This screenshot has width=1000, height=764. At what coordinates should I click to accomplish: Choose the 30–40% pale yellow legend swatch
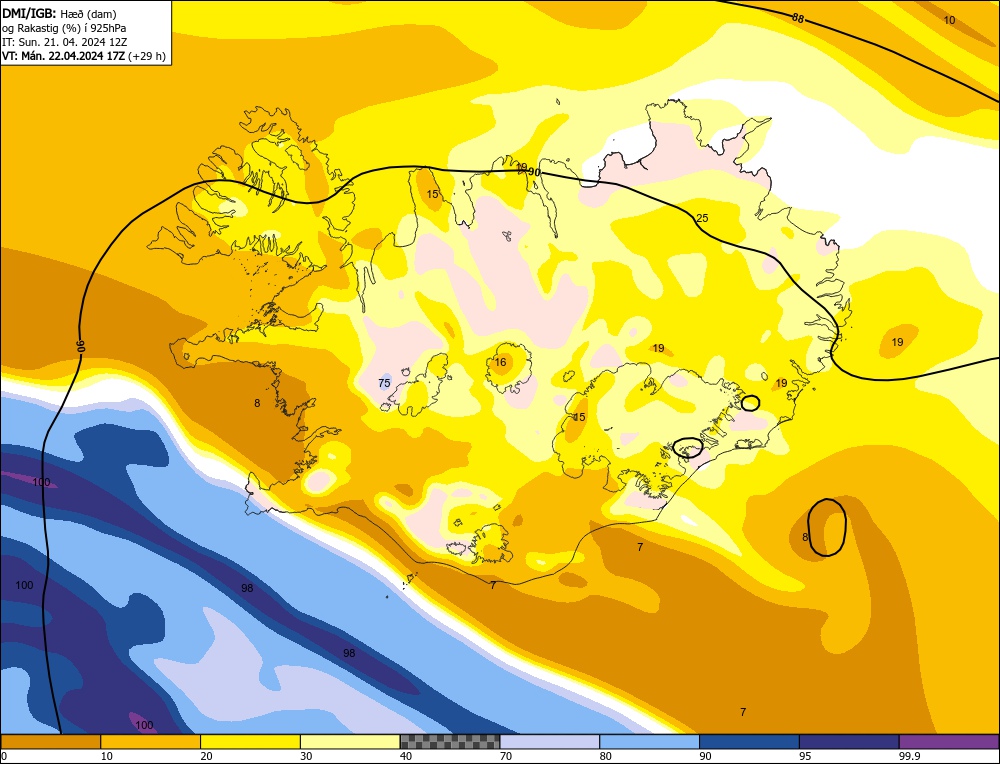point(350,742)
